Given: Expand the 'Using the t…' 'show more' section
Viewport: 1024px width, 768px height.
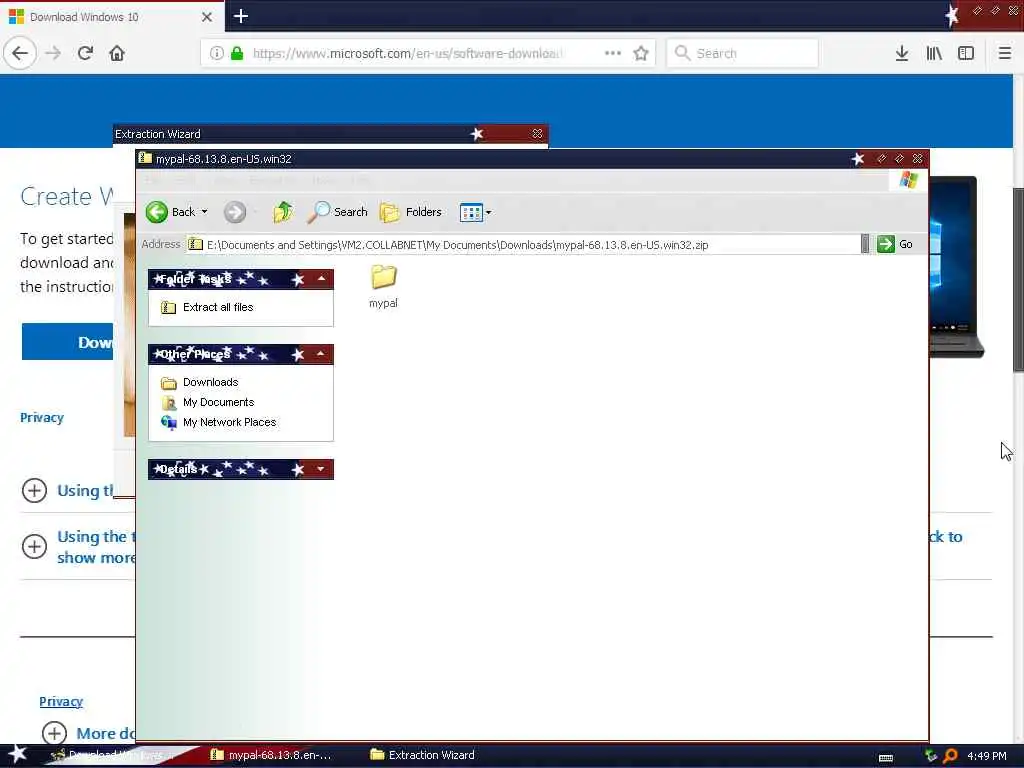Looking at the screenshot, I should (35, 547).
